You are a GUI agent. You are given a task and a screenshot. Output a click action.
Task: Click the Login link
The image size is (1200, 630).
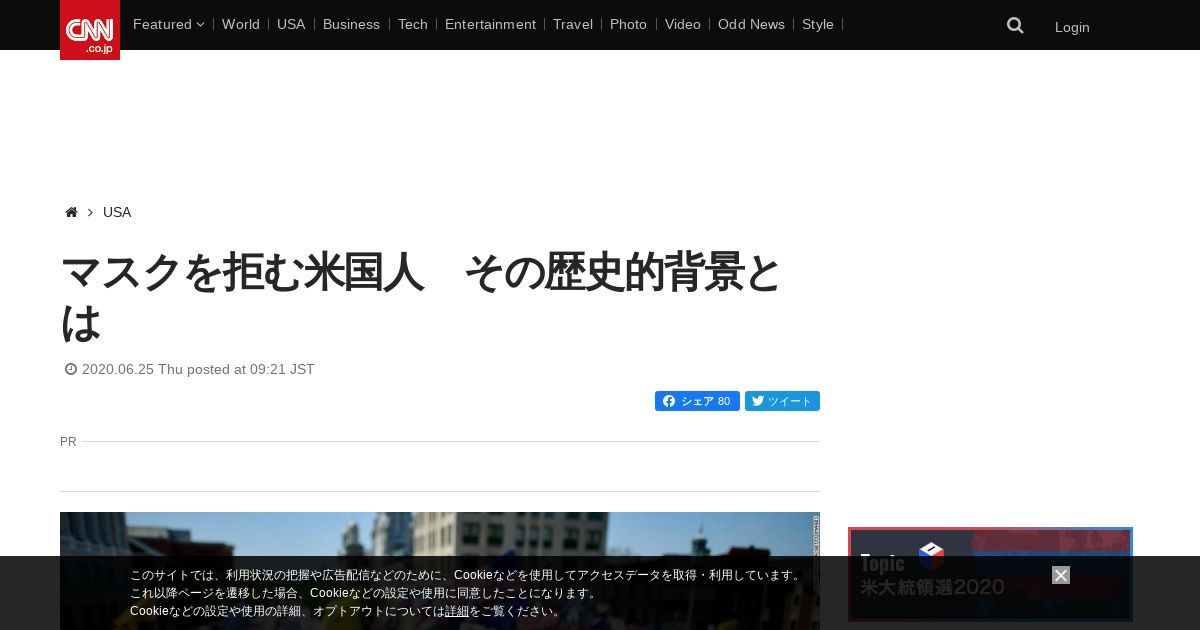[x=1072, y=27]
